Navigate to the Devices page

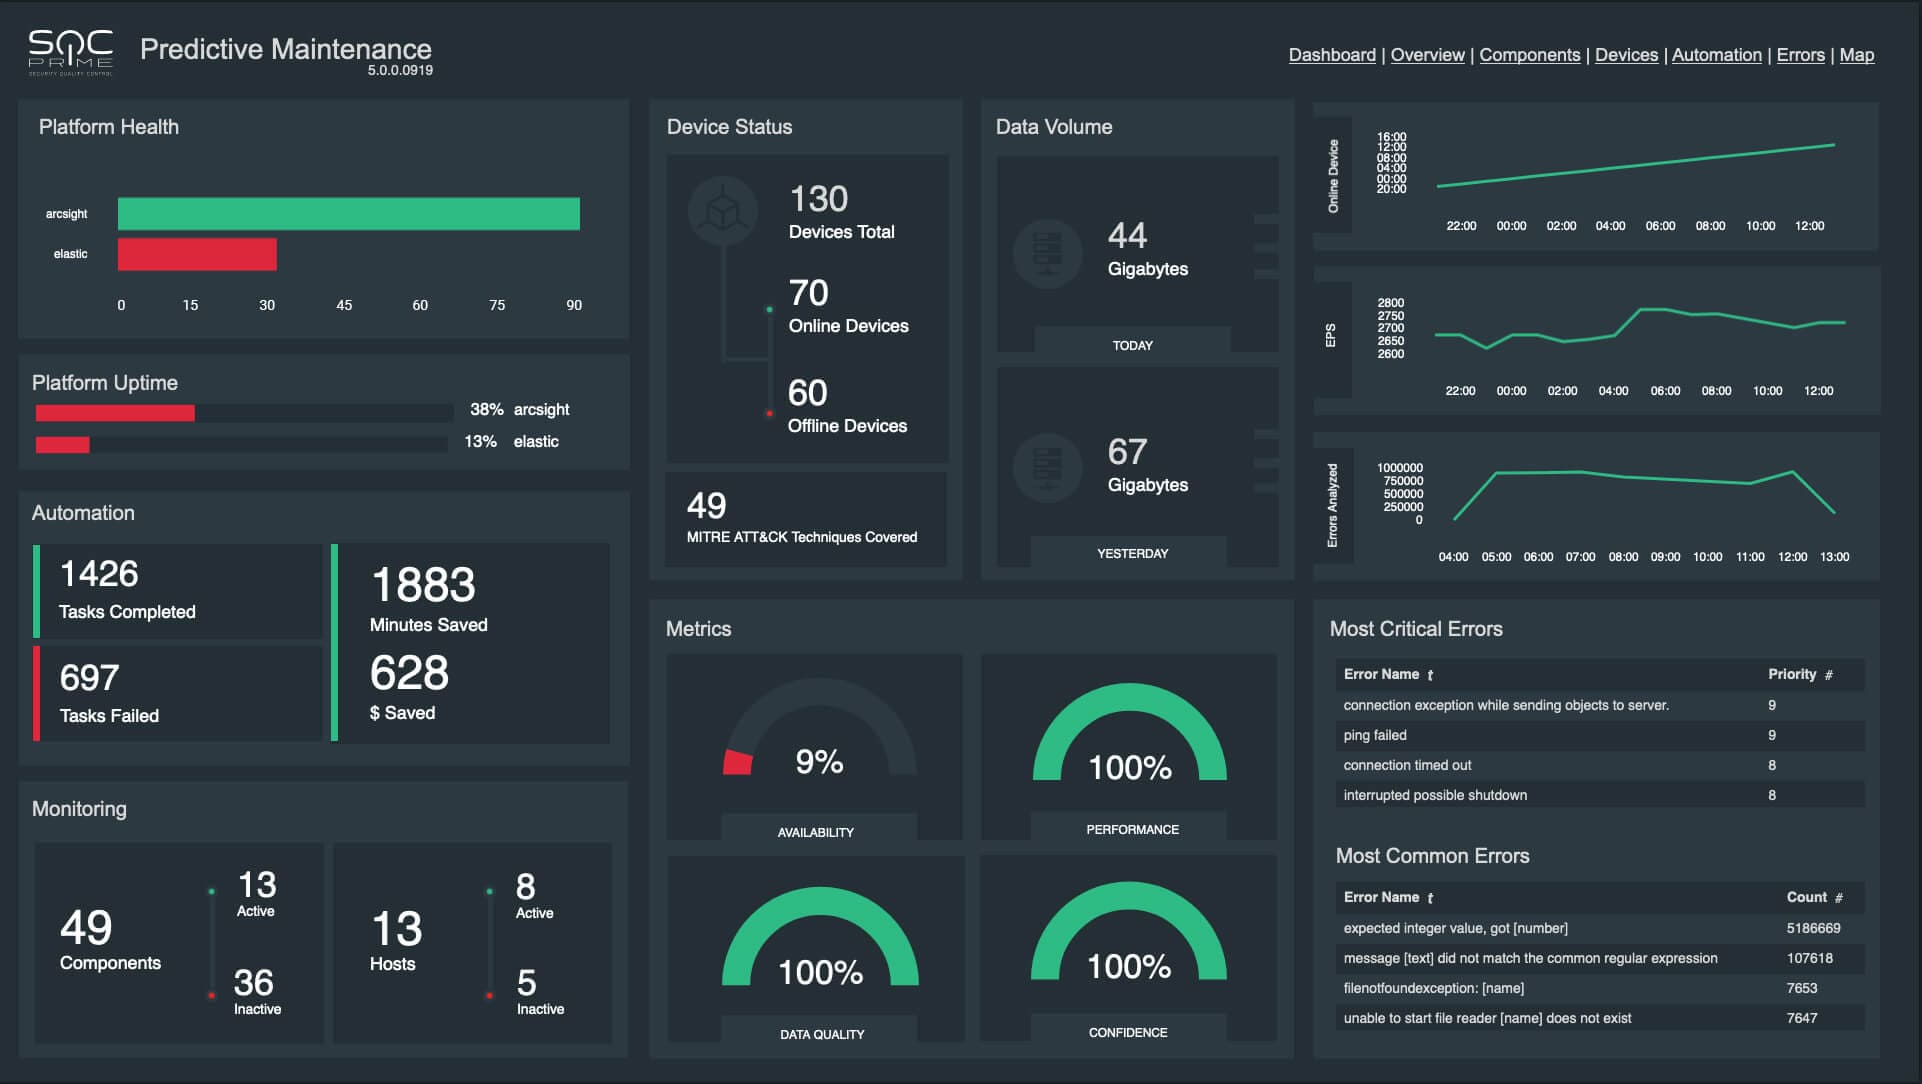pos(1626,55)
